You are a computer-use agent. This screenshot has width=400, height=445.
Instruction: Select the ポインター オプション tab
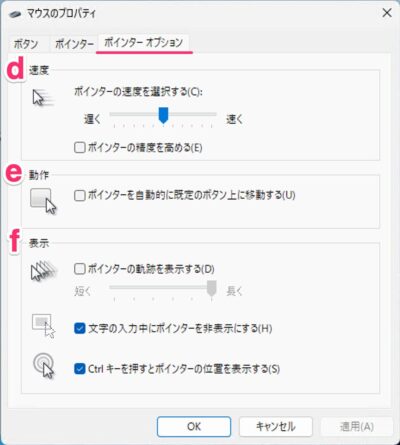coord(144,43)
